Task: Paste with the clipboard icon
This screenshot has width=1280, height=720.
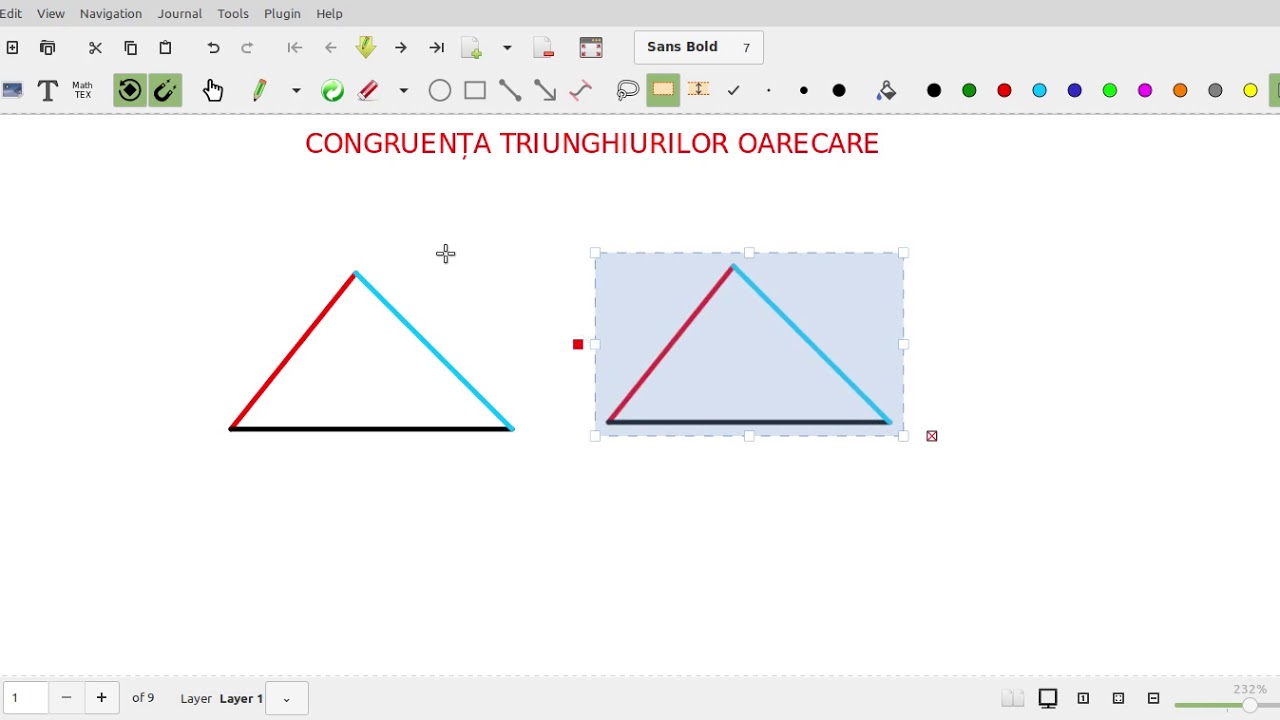Action: coord(165,47)
